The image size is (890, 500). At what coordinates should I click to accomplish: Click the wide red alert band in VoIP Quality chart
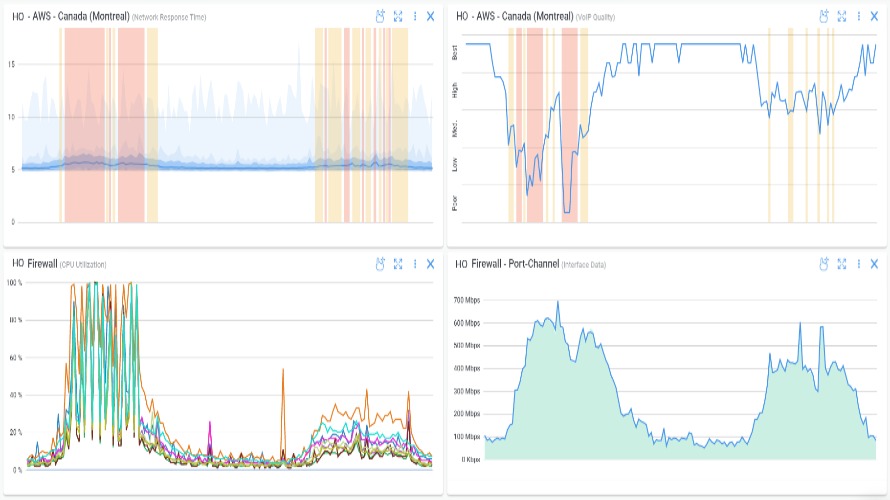click(533, 120)
